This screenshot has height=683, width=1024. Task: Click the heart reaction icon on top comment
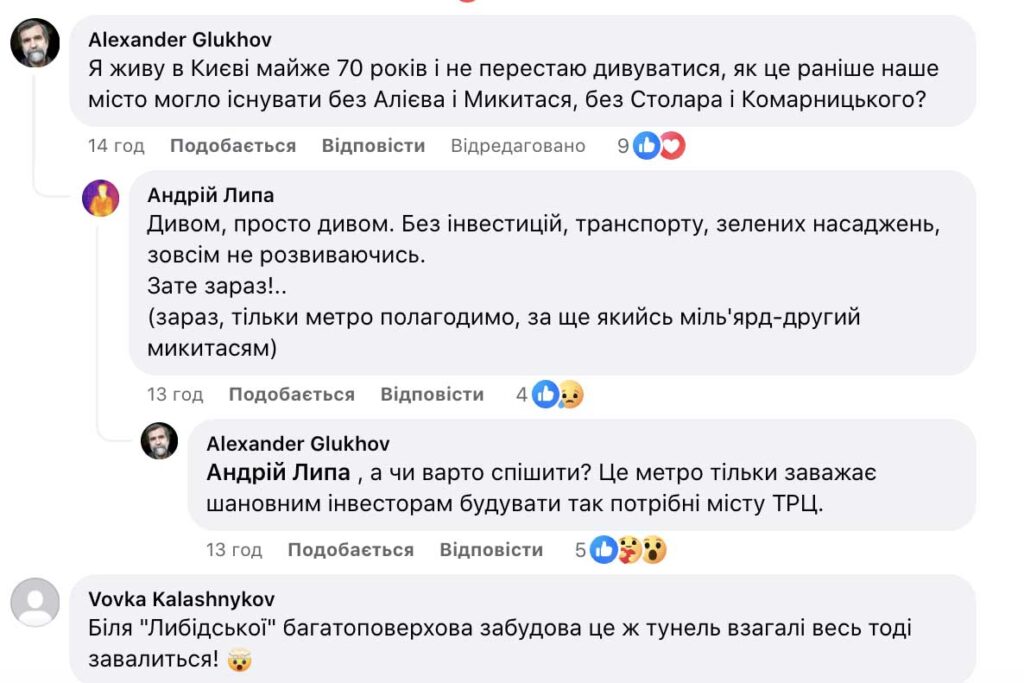coord(673,146)
